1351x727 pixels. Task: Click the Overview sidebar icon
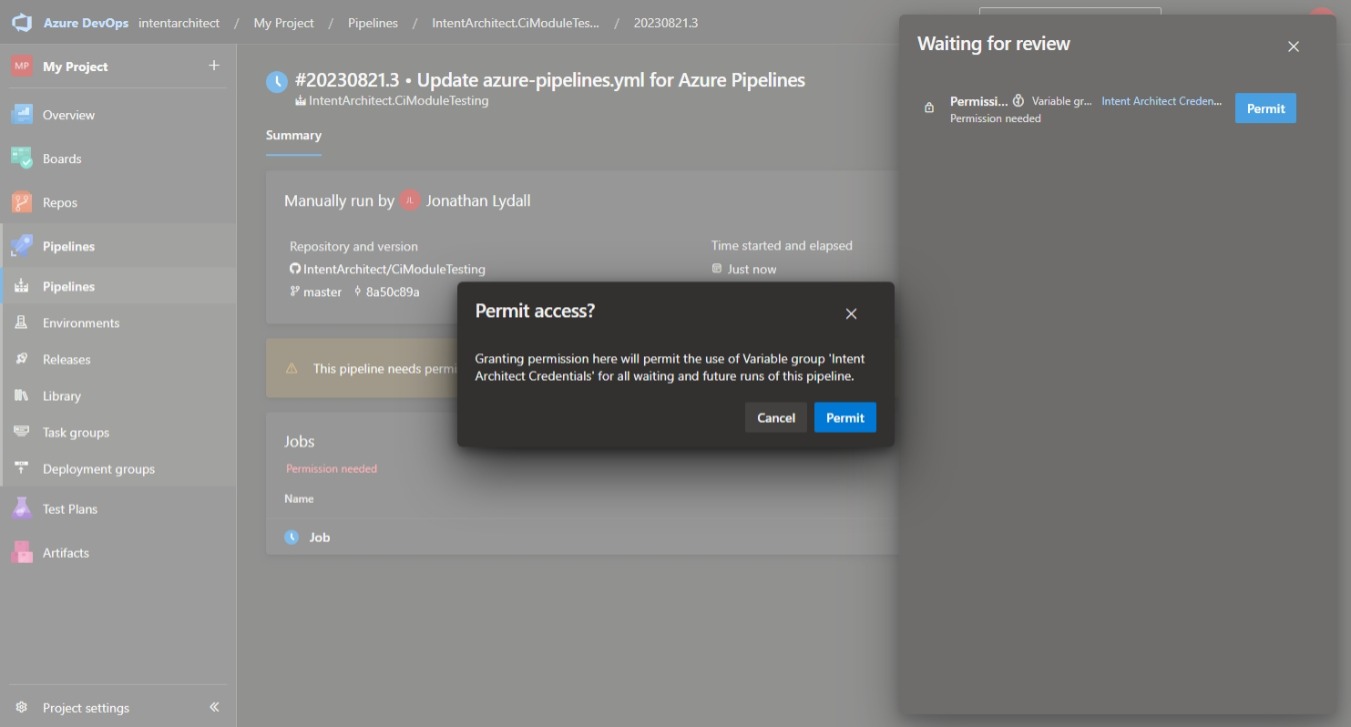[x=21, y=115]
